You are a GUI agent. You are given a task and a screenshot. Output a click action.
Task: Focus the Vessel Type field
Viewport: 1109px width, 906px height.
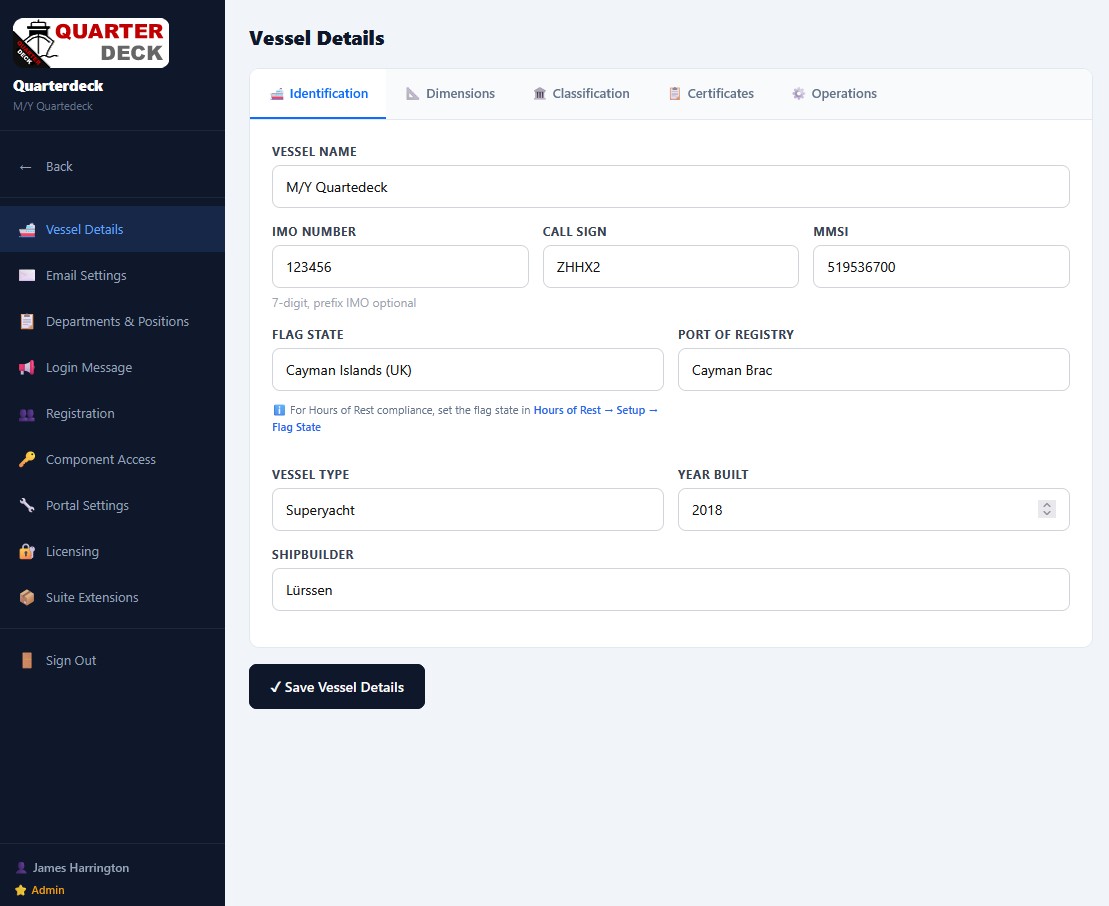(x=468, y=510)
